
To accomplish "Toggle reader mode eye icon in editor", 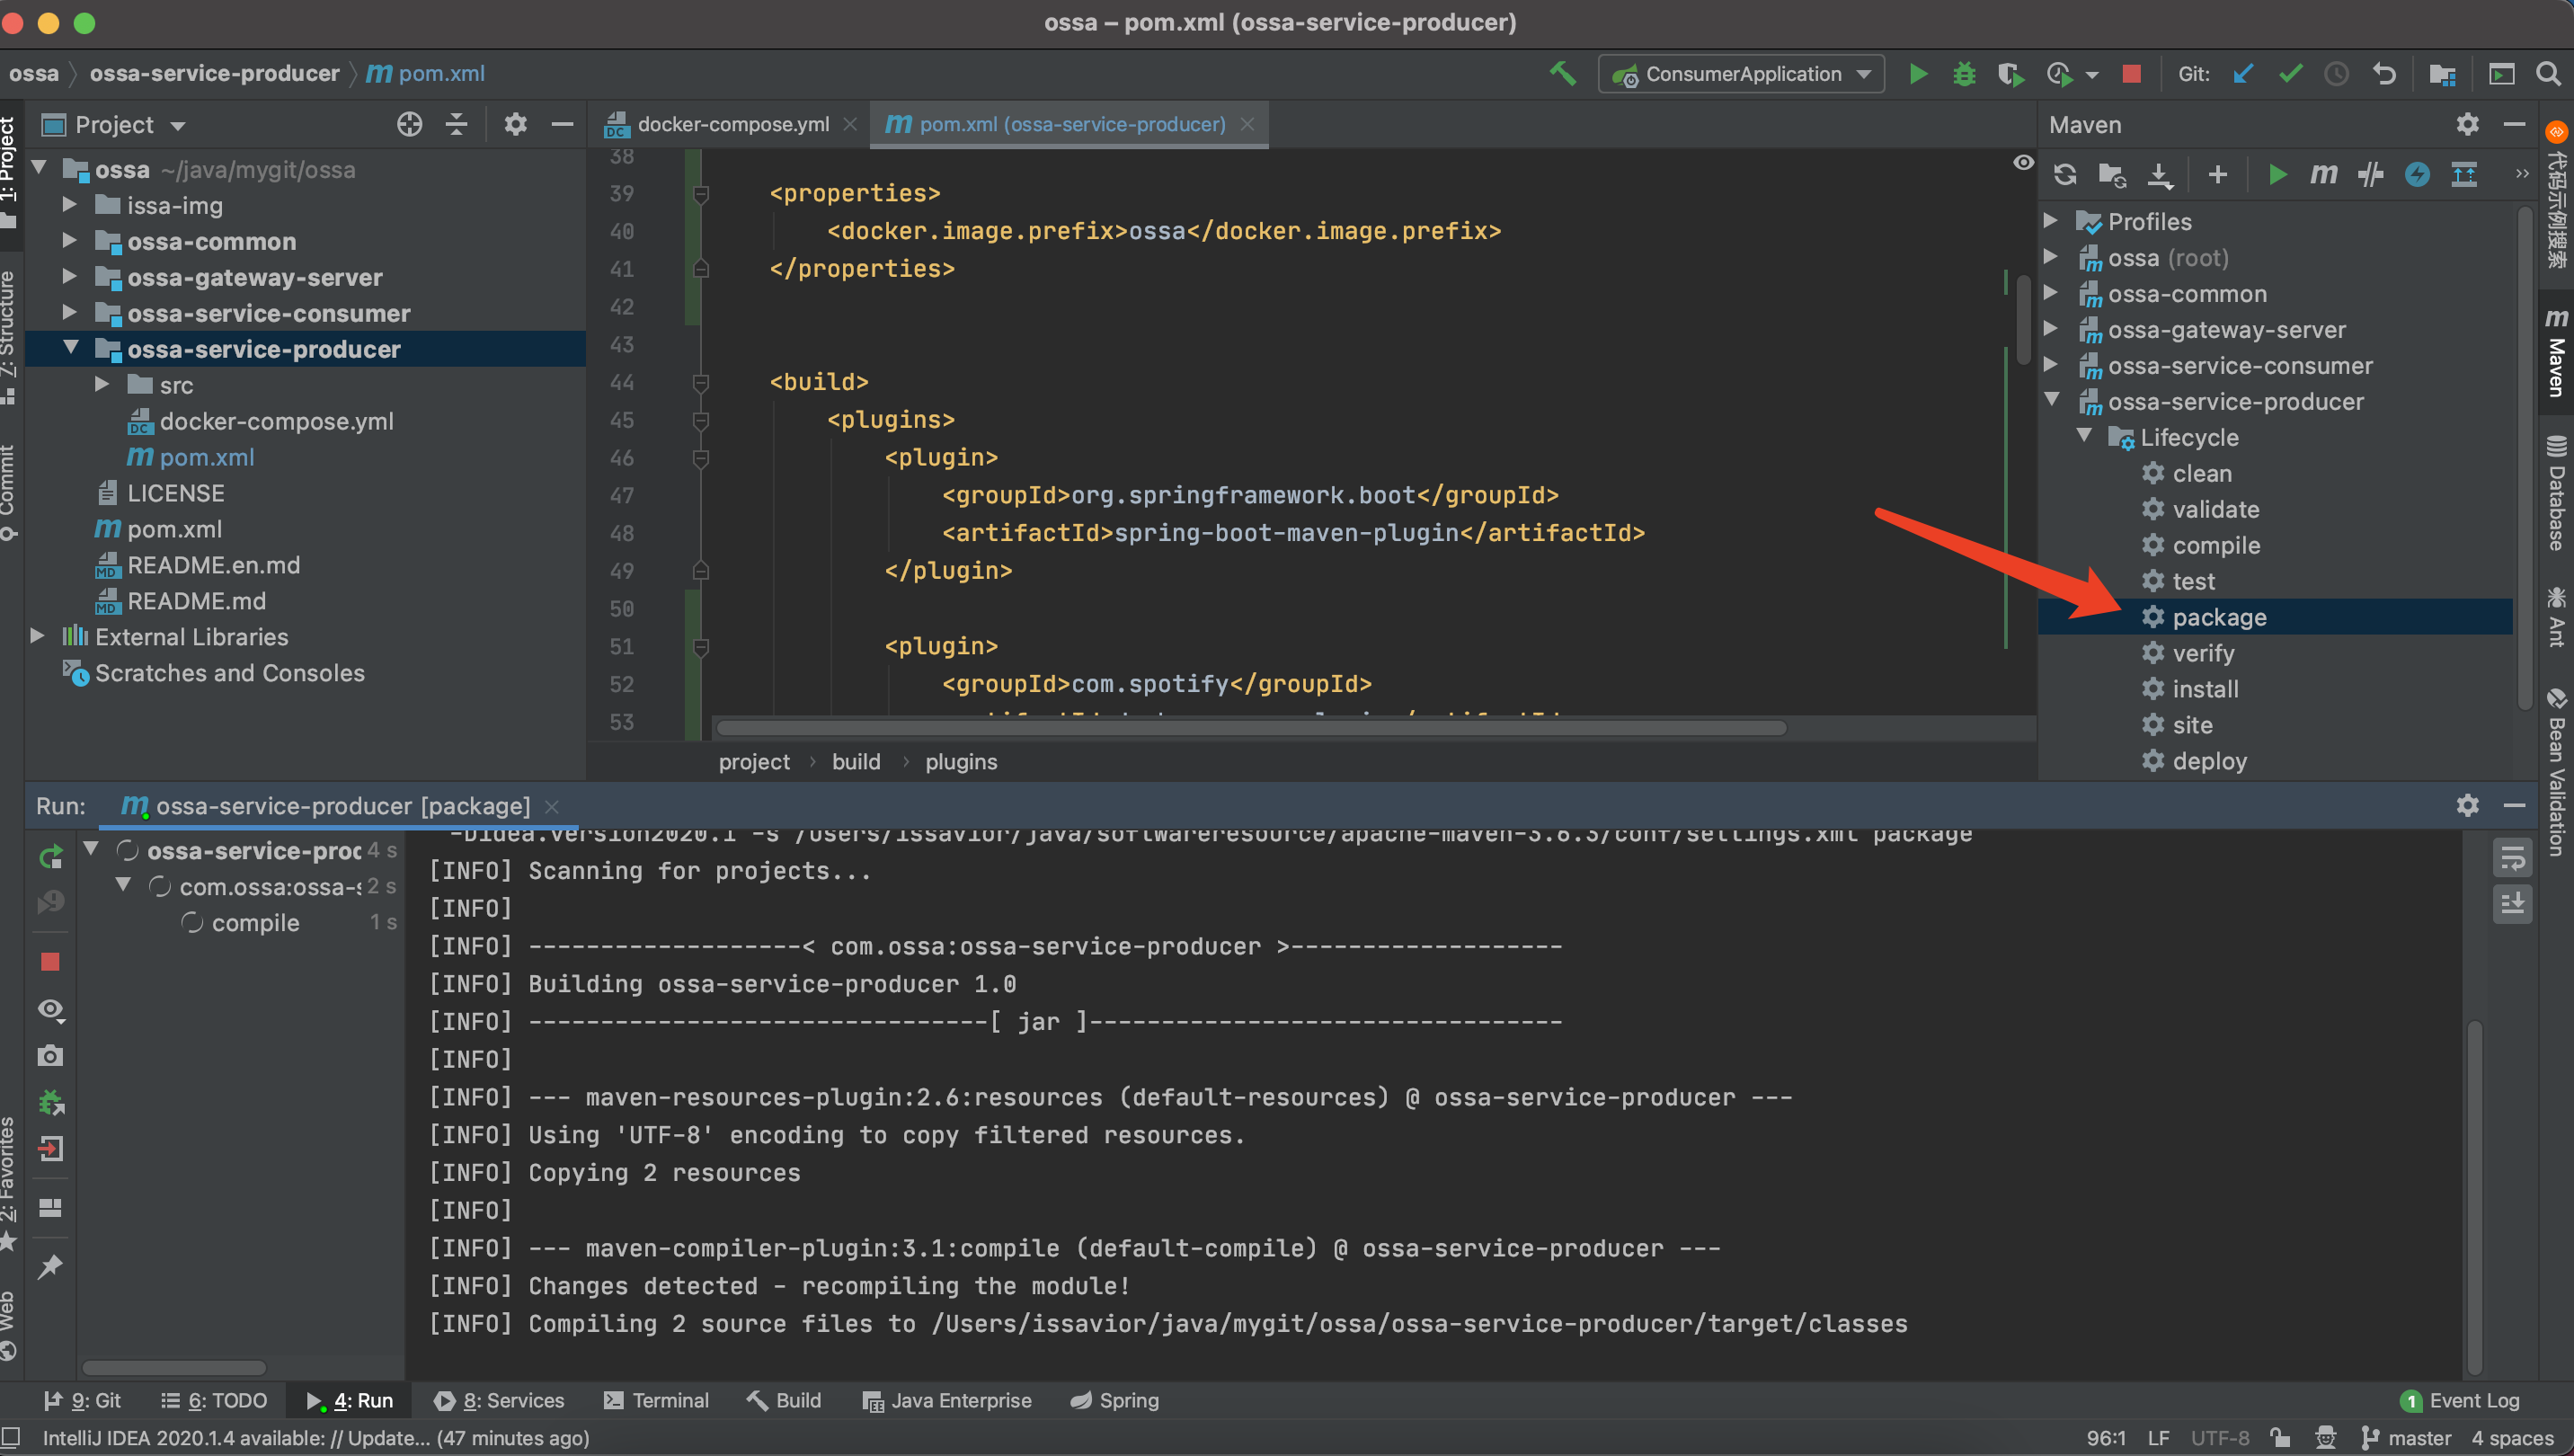I will (2023, 162).
